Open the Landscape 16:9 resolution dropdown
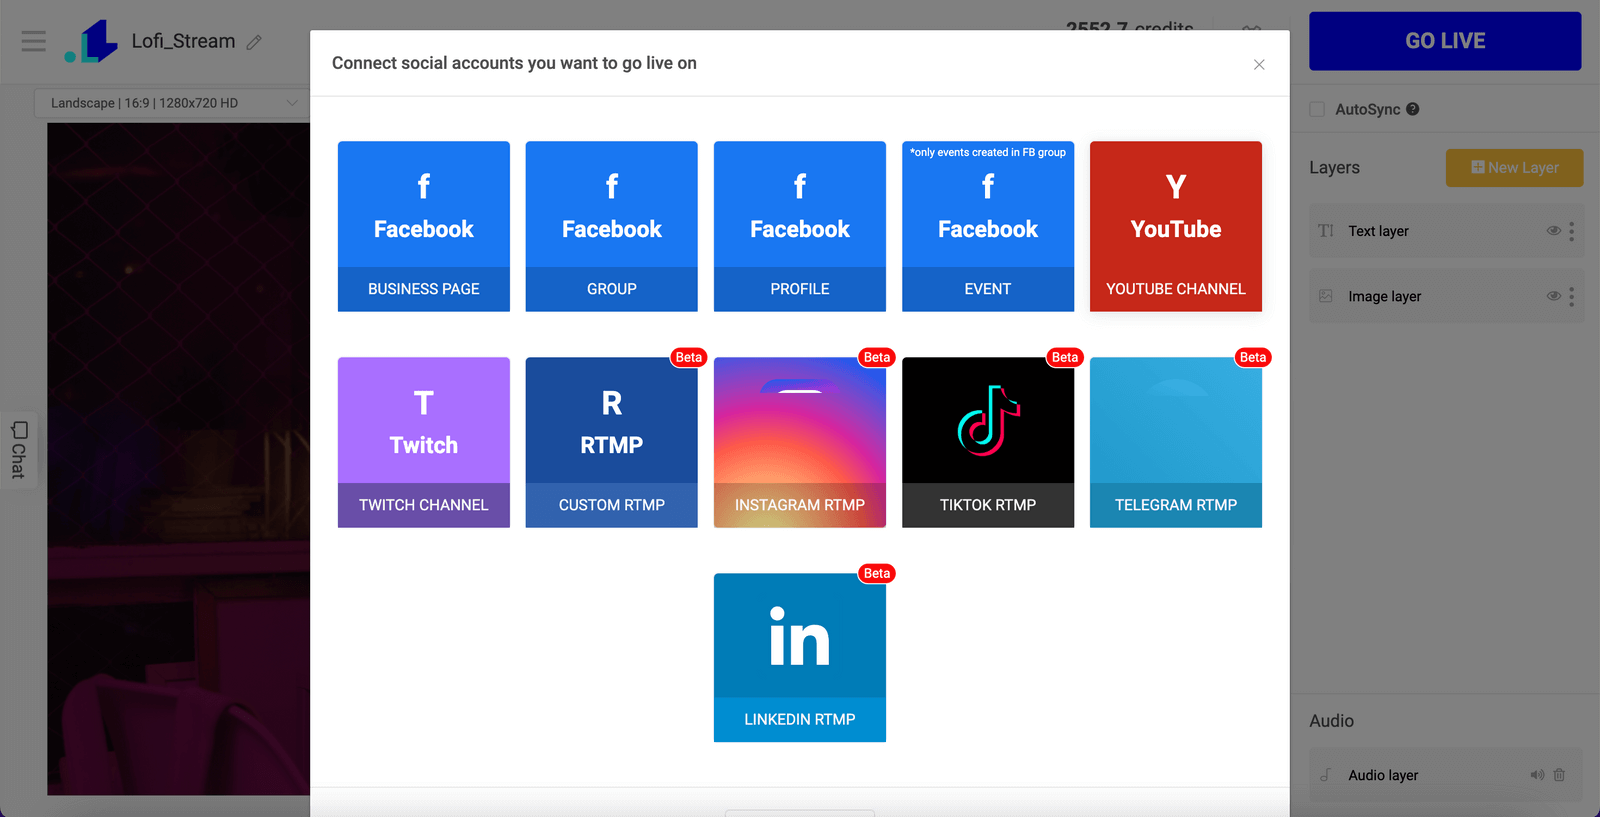This screenshot has width=1600, height=817. [x=173, y=103]
